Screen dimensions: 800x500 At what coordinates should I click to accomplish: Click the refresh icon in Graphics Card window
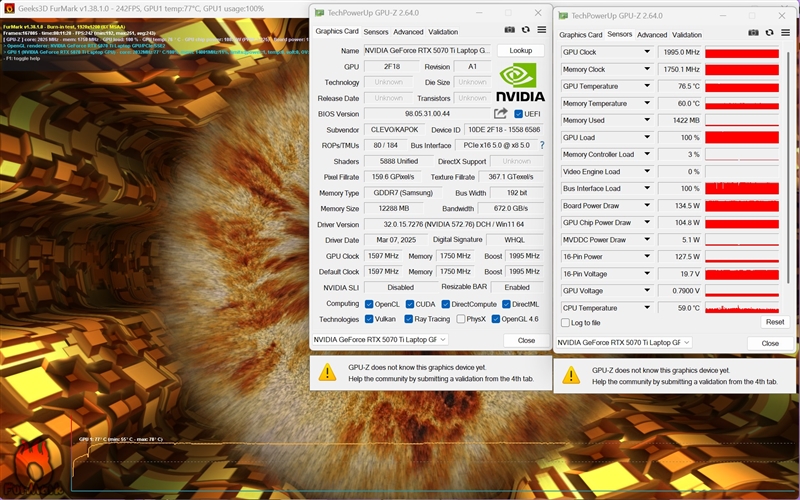pyautogui.click(x=526, y=30)
